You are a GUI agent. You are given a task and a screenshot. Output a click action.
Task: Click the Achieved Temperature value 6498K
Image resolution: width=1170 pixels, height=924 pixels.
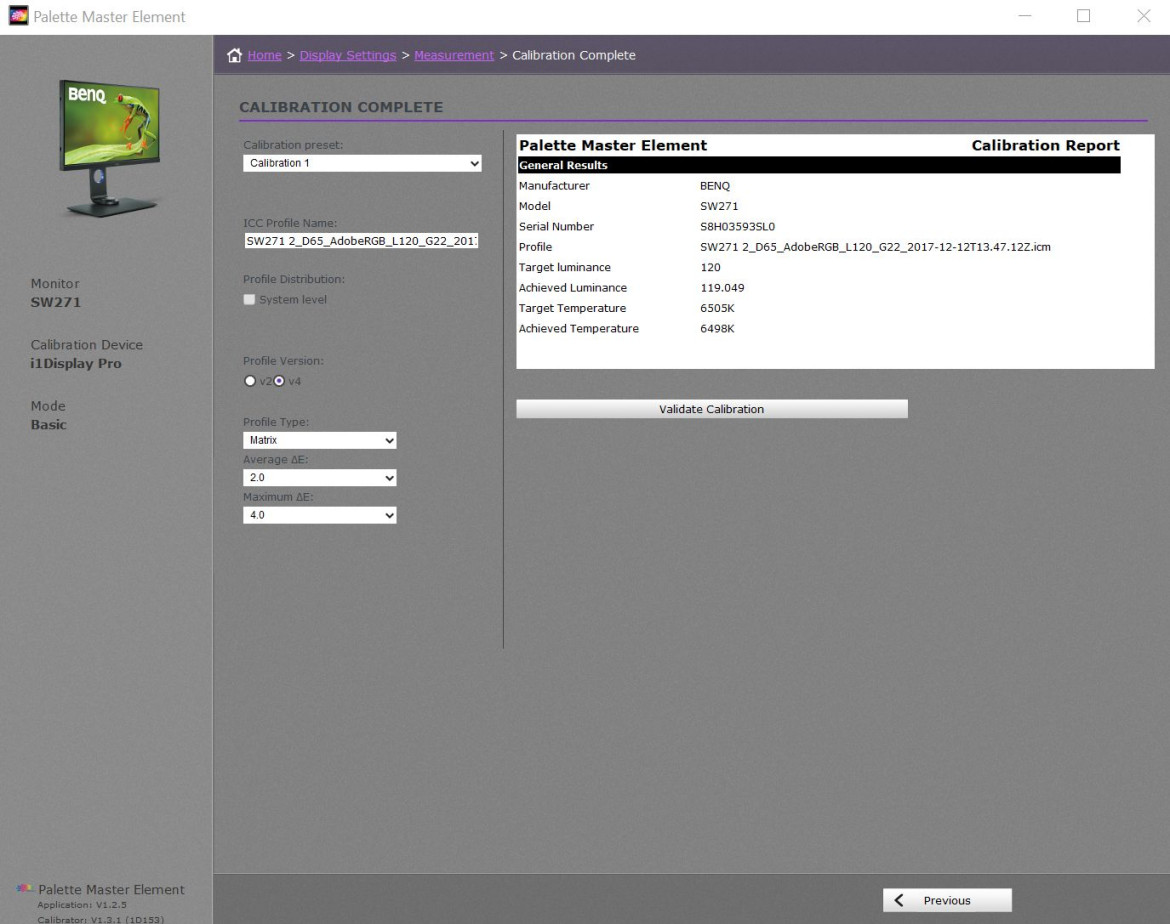pos(717,328)
